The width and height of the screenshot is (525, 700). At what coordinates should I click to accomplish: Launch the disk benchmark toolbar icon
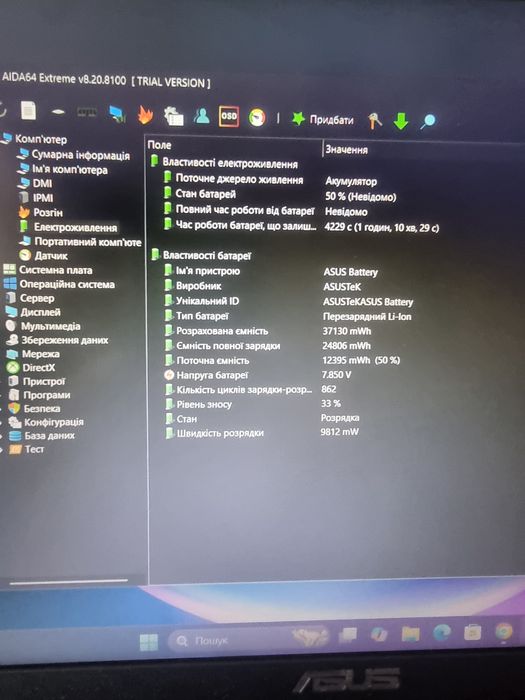pyautogui.click(x=58, y=112)
